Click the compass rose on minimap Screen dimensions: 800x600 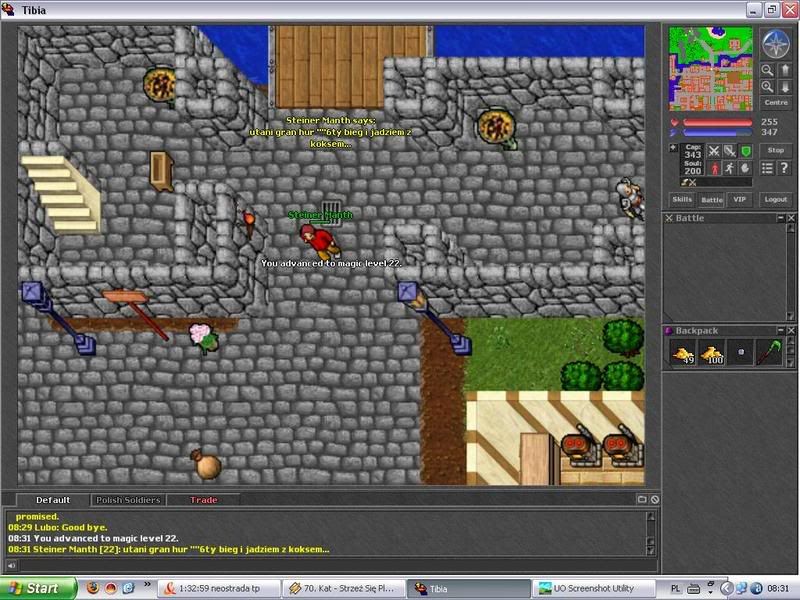tap(776, 43)
